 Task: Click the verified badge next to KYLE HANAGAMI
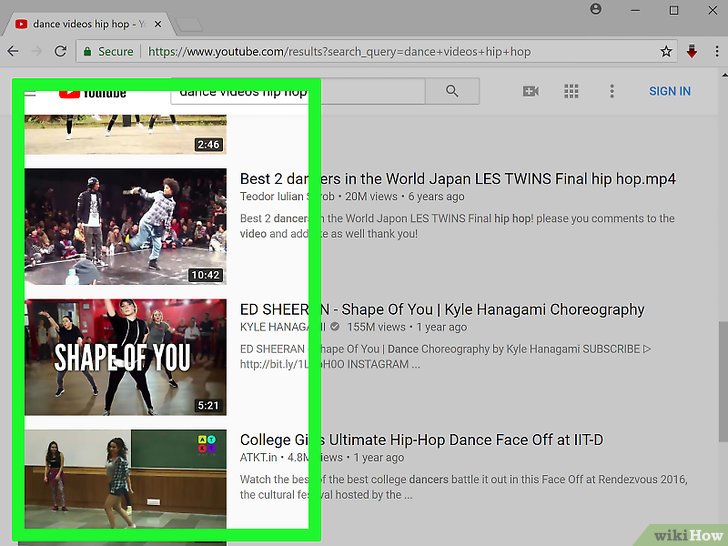(334, 327)
